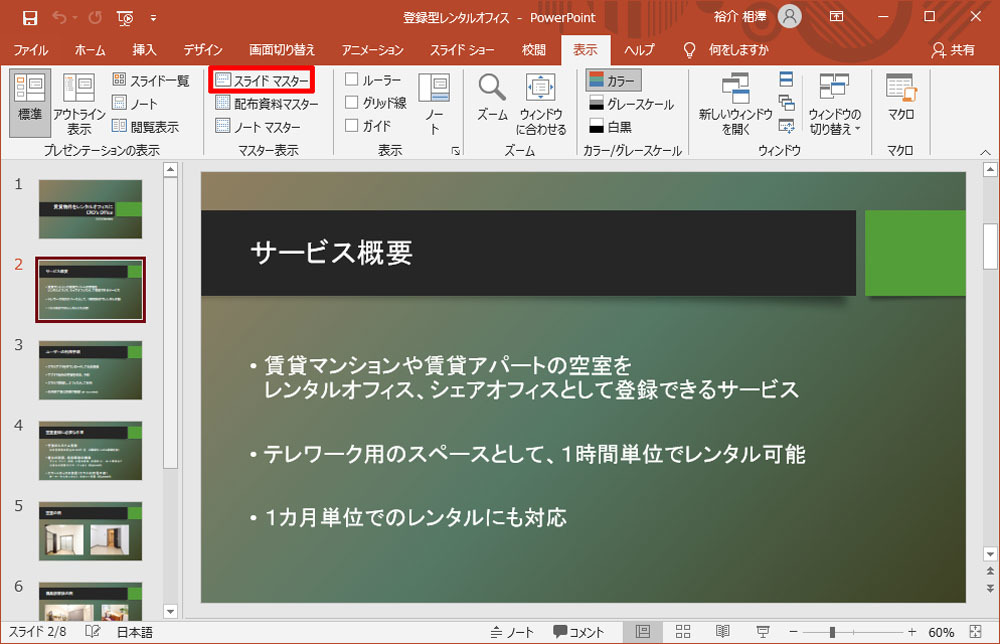
Task: Select the 画面切り替え tab
Action: pyautogui.click(x=281, y=50)
